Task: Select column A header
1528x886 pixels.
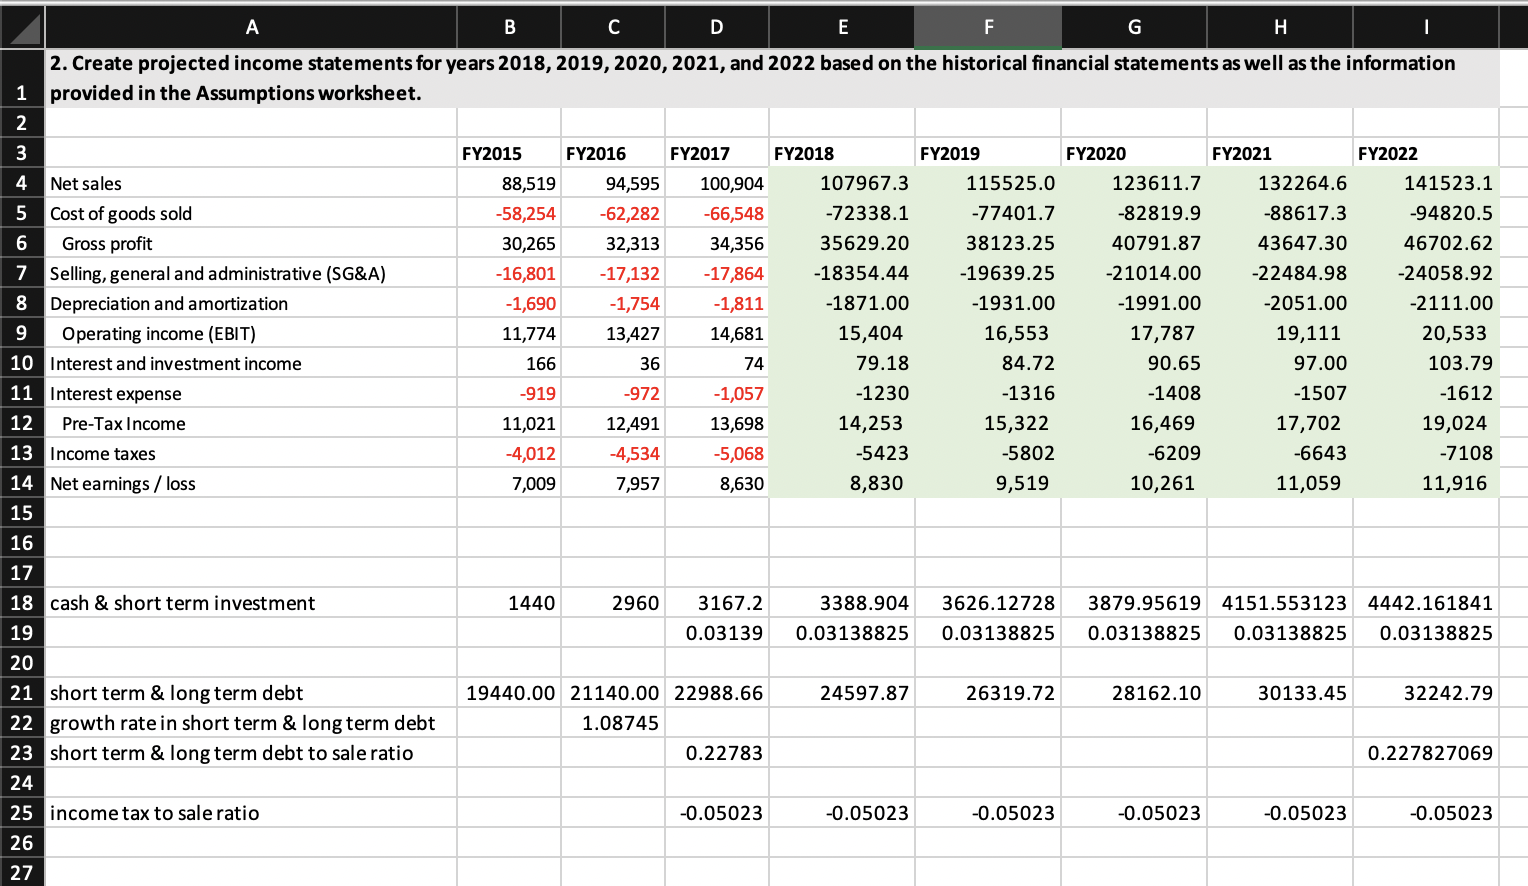Action: pos(251,28)
